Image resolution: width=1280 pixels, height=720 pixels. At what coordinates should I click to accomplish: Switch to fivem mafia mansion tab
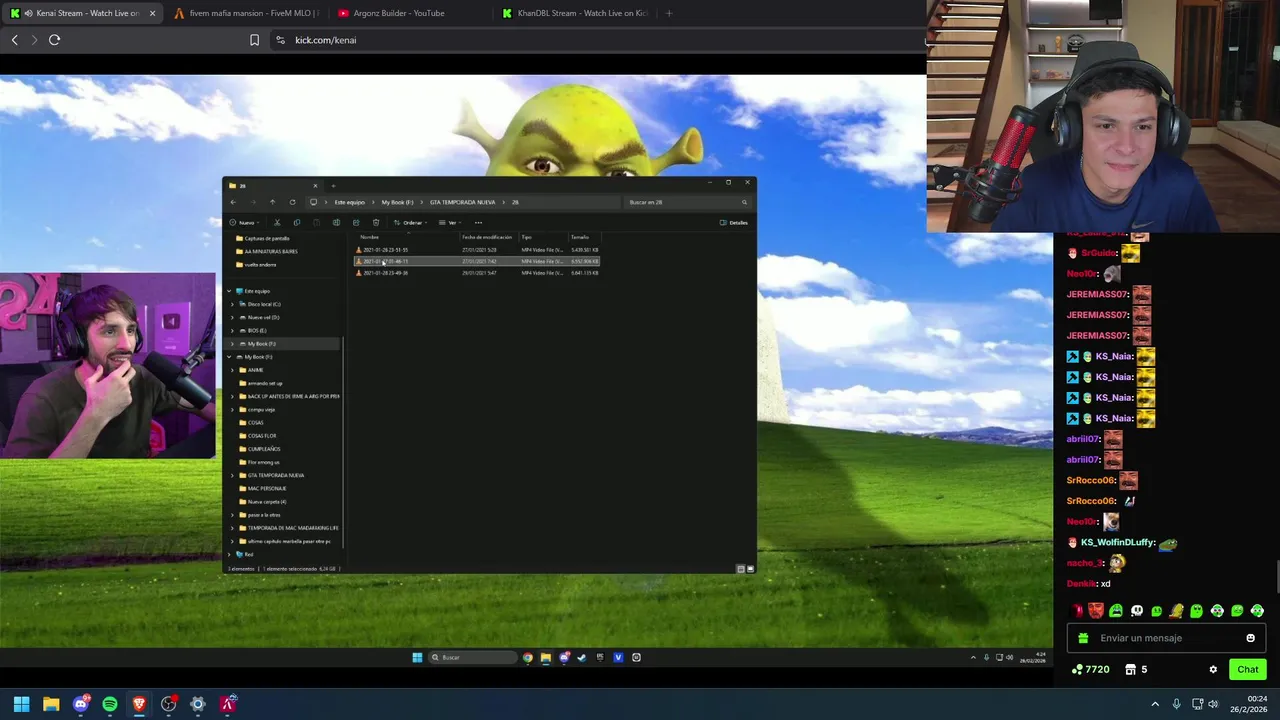246,13
